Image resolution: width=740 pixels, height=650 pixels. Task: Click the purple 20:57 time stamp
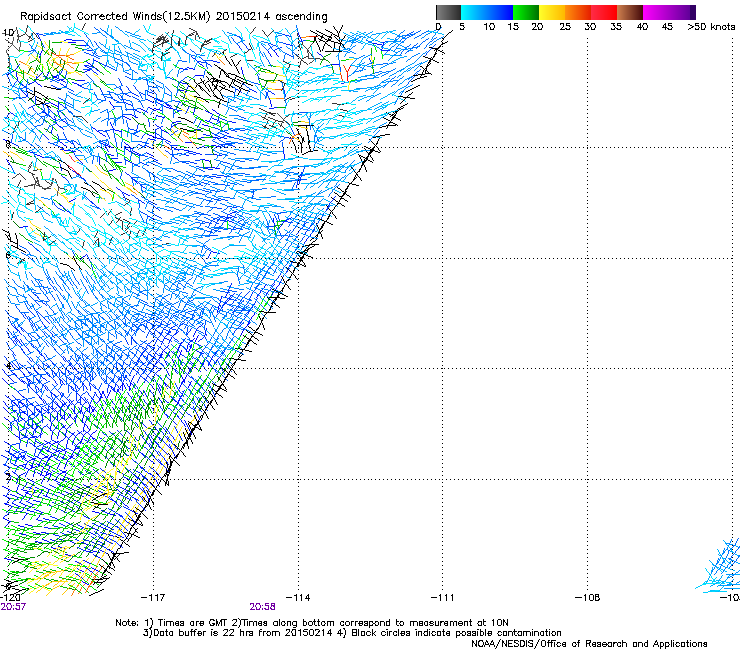pos(13,607)
